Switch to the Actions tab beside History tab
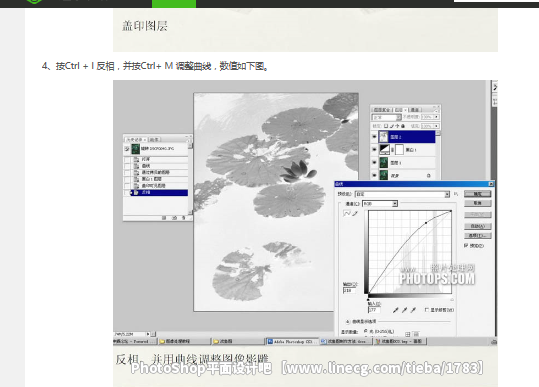The width and height of the screenshot is (539, 387). (154, 140)
